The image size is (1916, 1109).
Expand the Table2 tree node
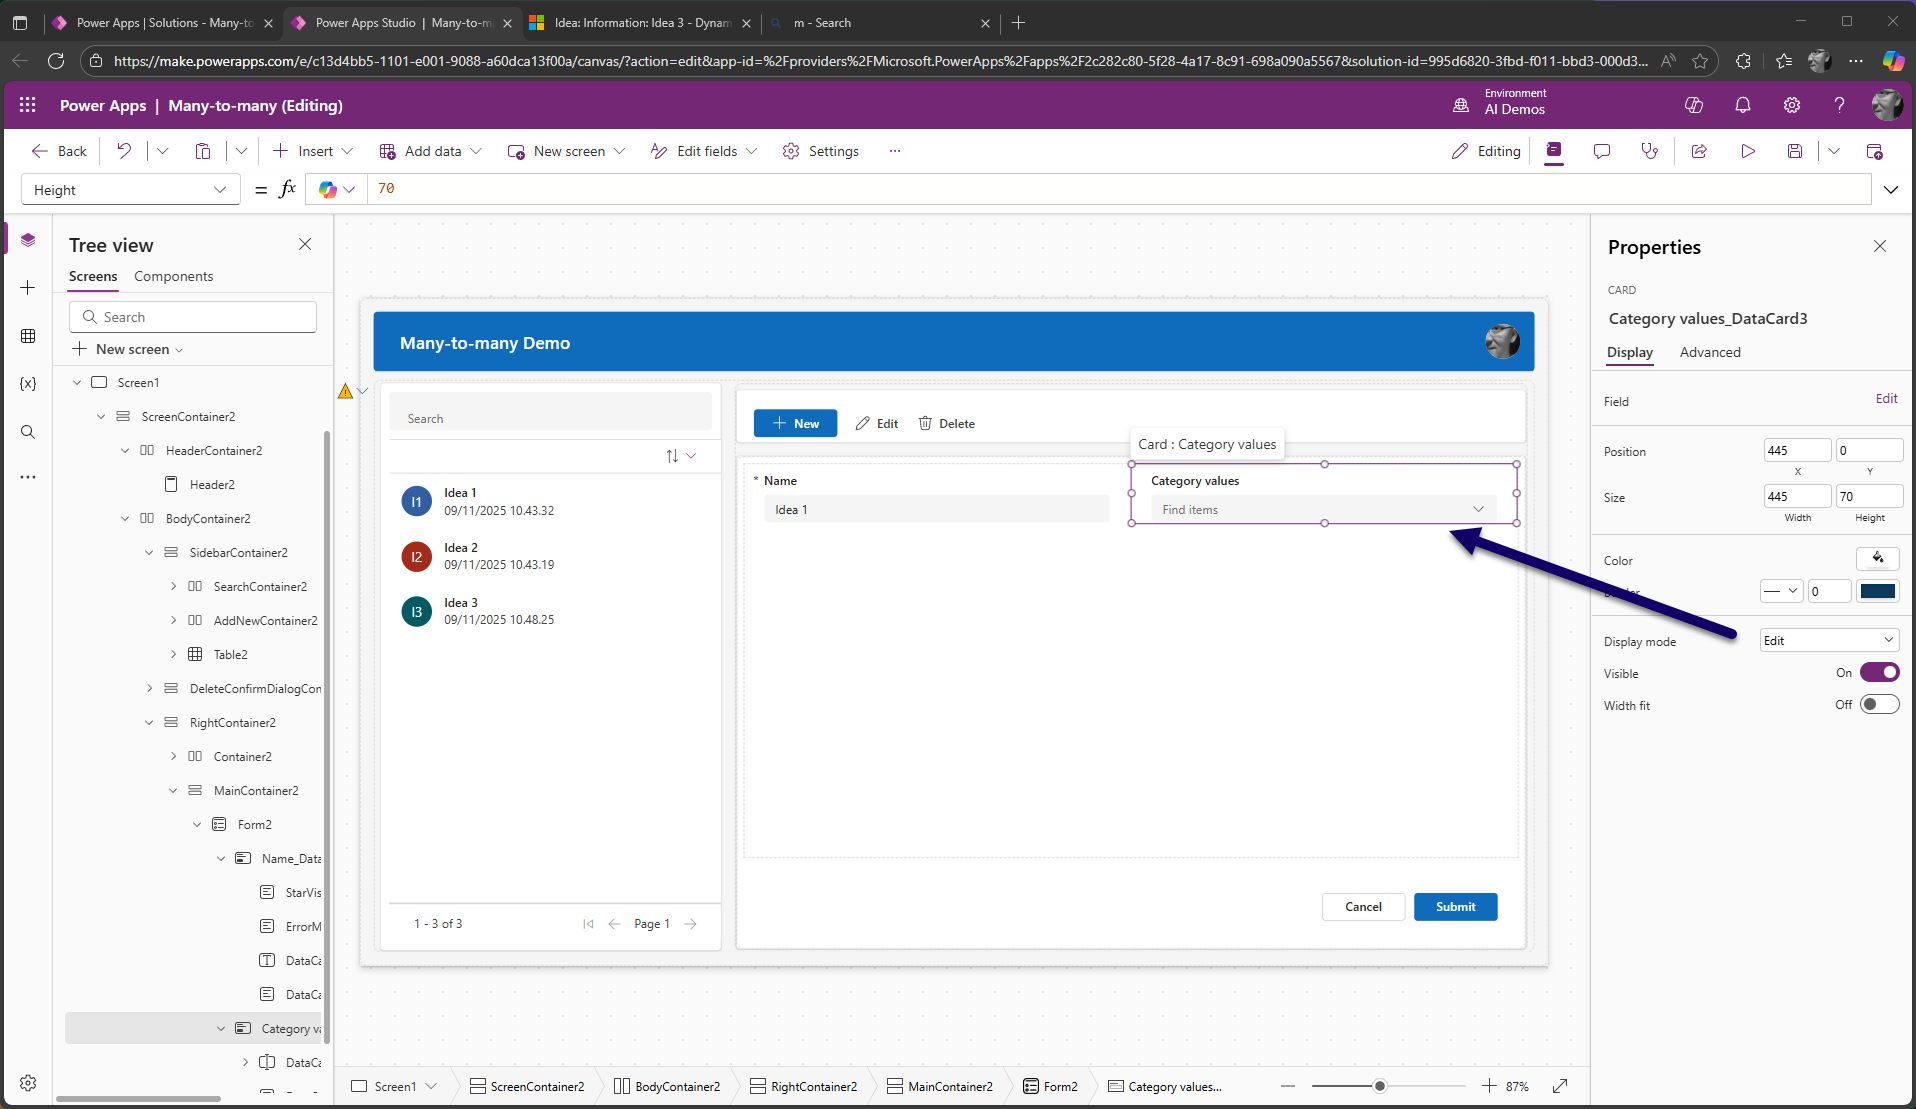tap(173, 655)
